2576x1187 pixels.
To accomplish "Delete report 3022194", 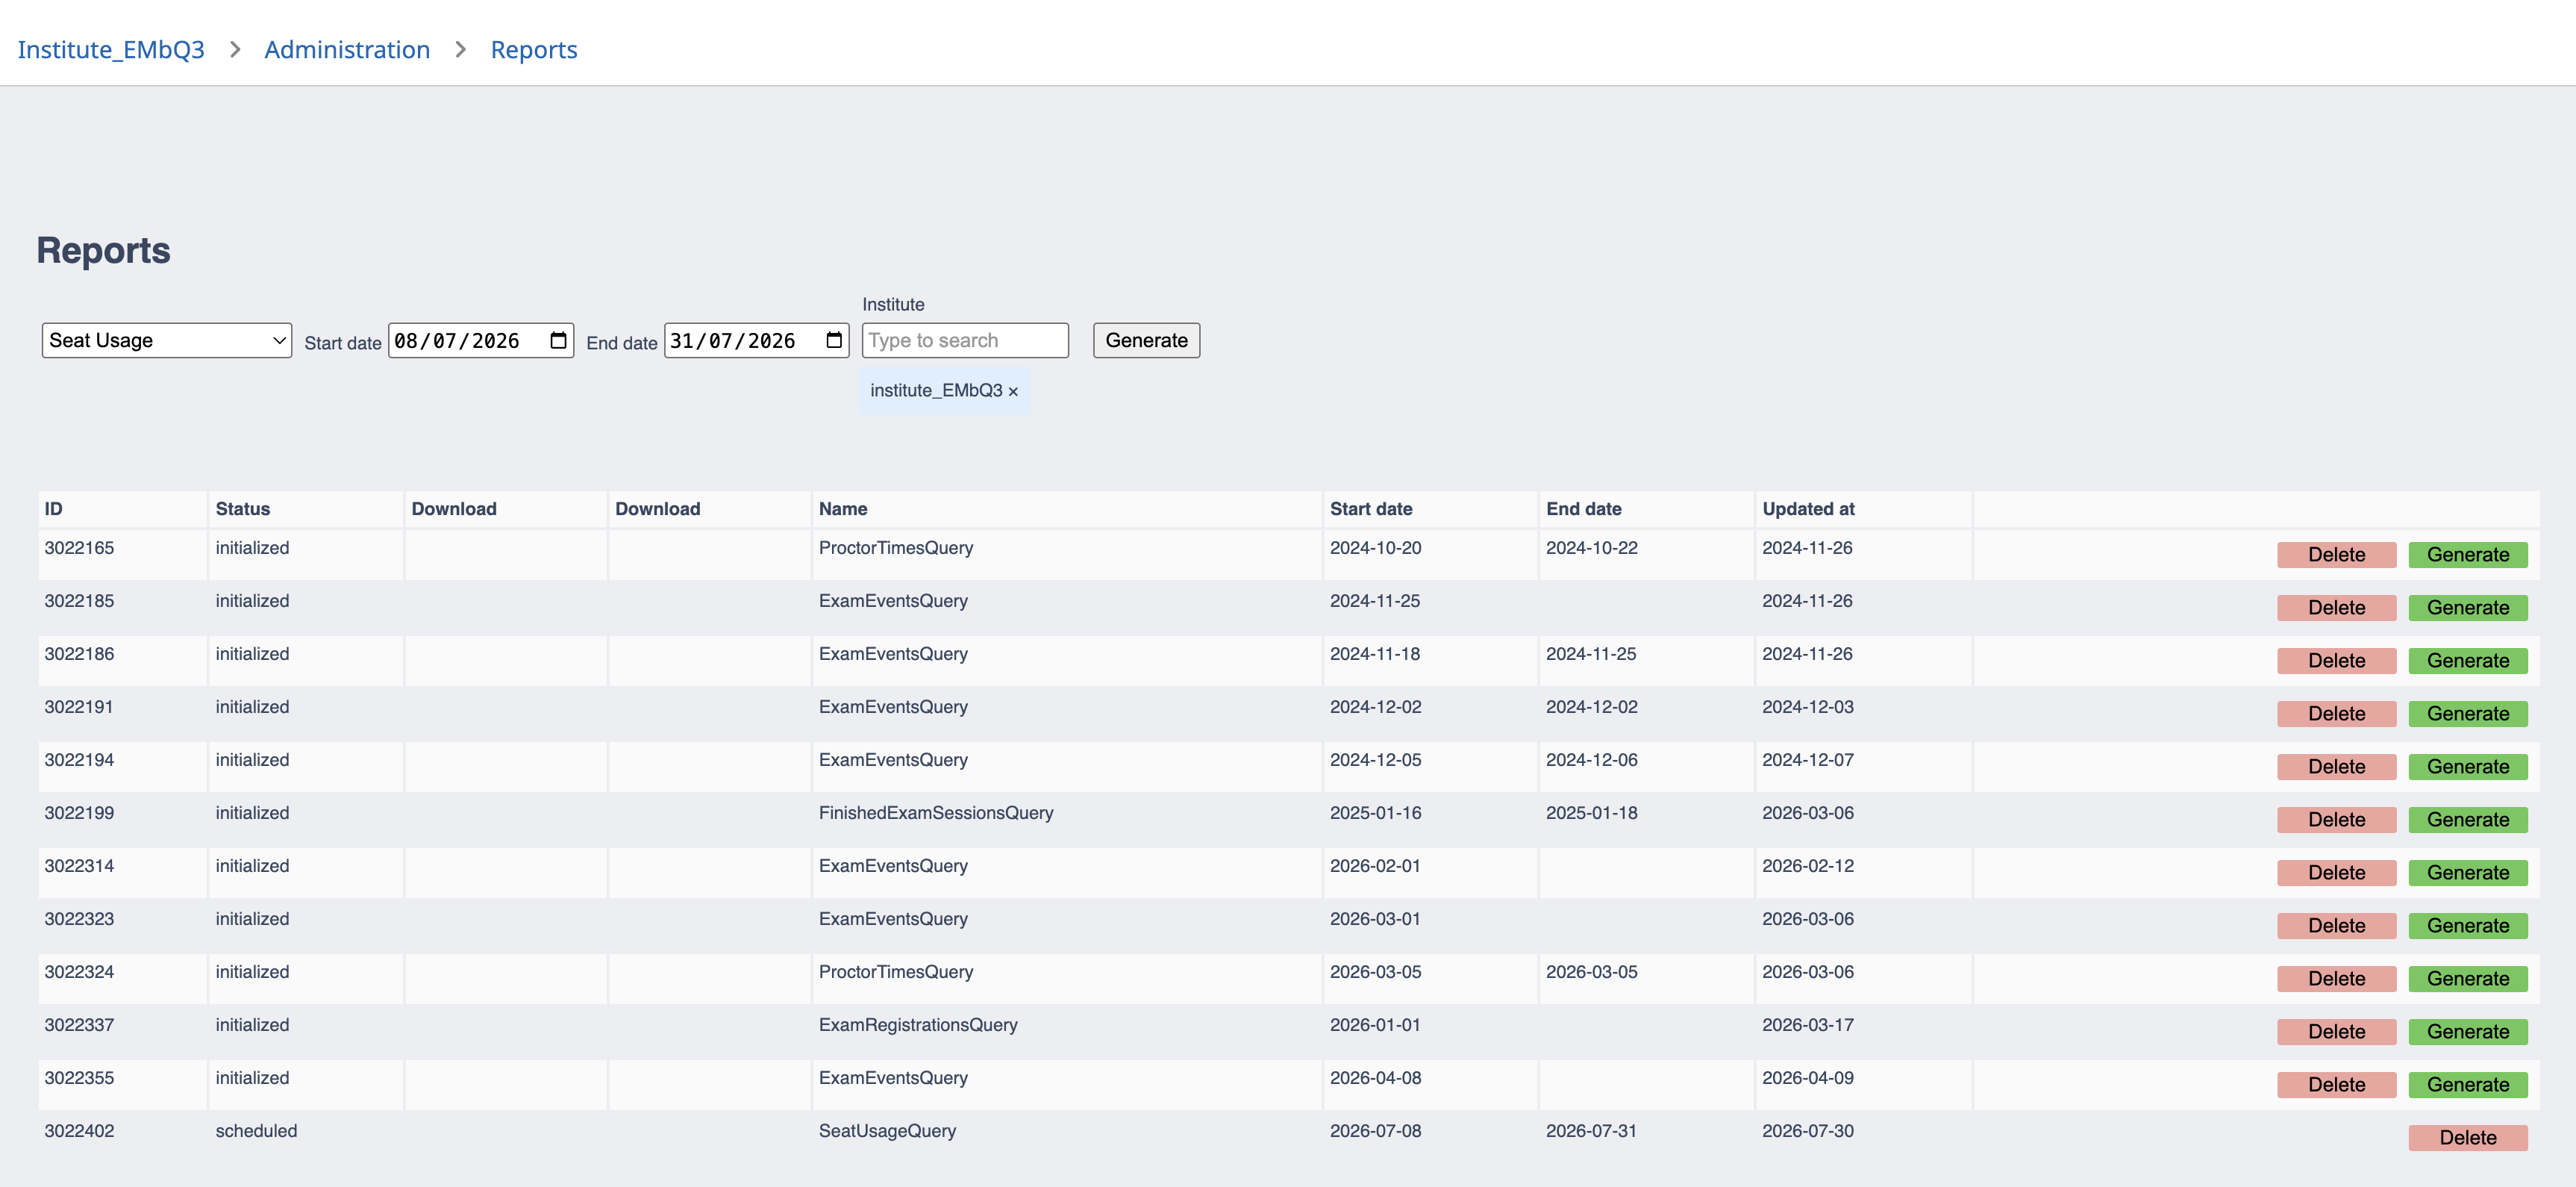I will click(2336, 767).
